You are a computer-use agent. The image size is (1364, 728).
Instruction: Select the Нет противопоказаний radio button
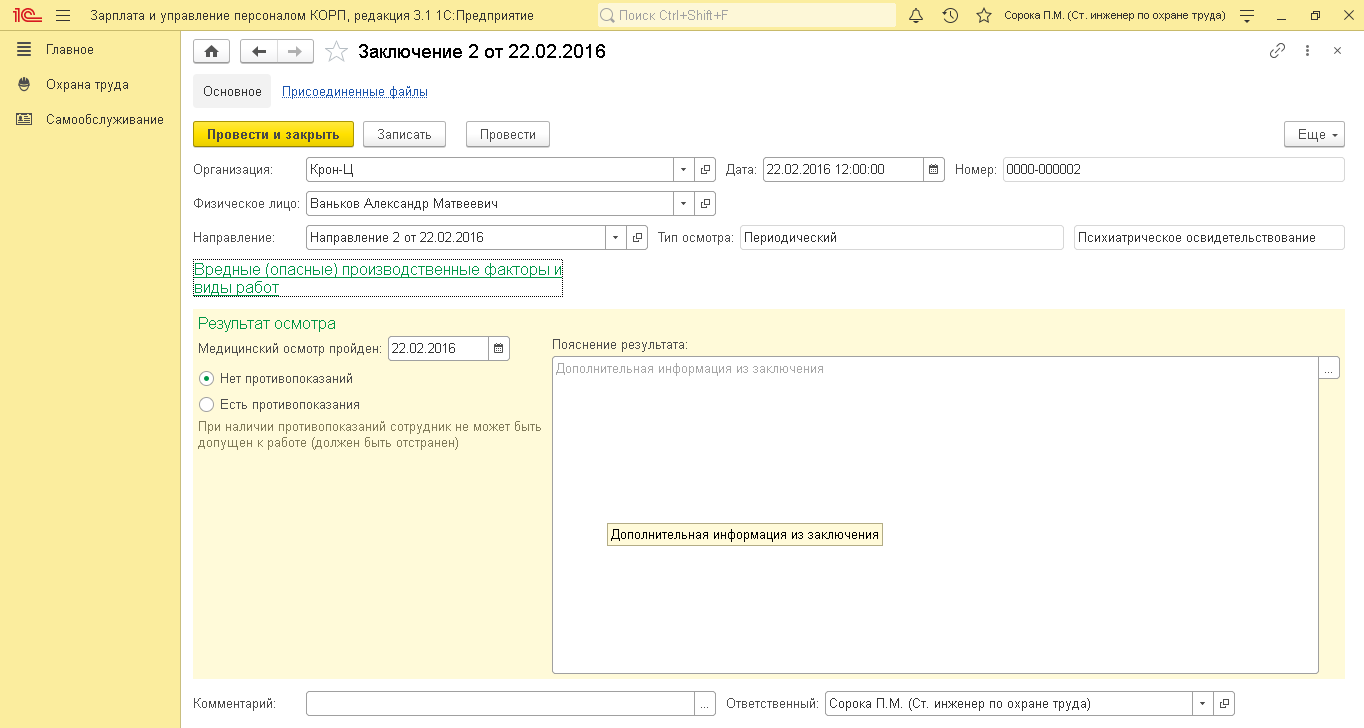(207, 379)
